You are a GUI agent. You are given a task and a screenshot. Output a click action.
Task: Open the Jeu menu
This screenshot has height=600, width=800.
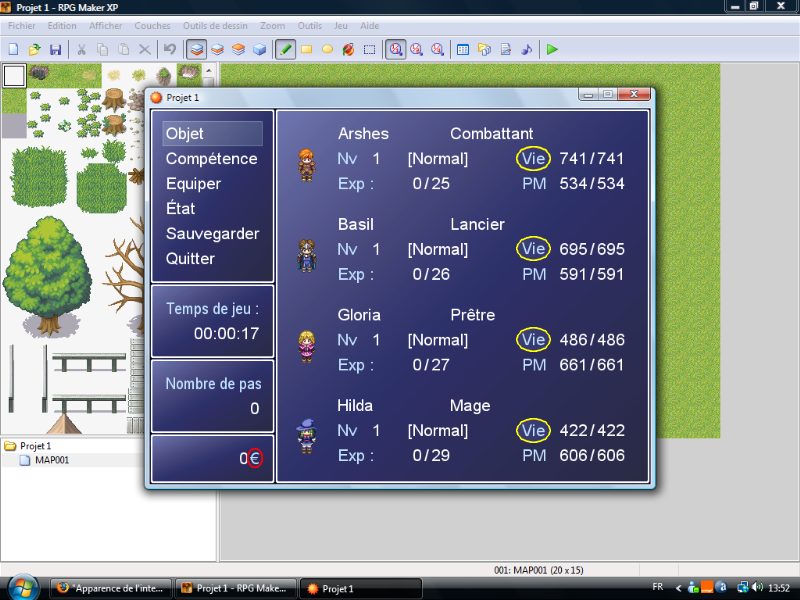pos(341,26)
